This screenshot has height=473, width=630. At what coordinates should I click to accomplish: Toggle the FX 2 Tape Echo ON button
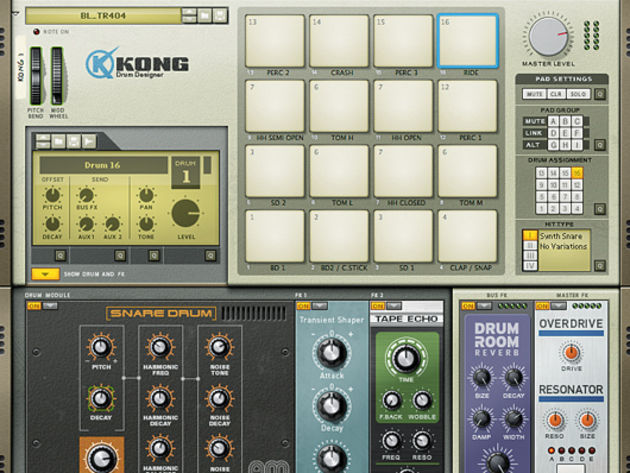(378, 306)
